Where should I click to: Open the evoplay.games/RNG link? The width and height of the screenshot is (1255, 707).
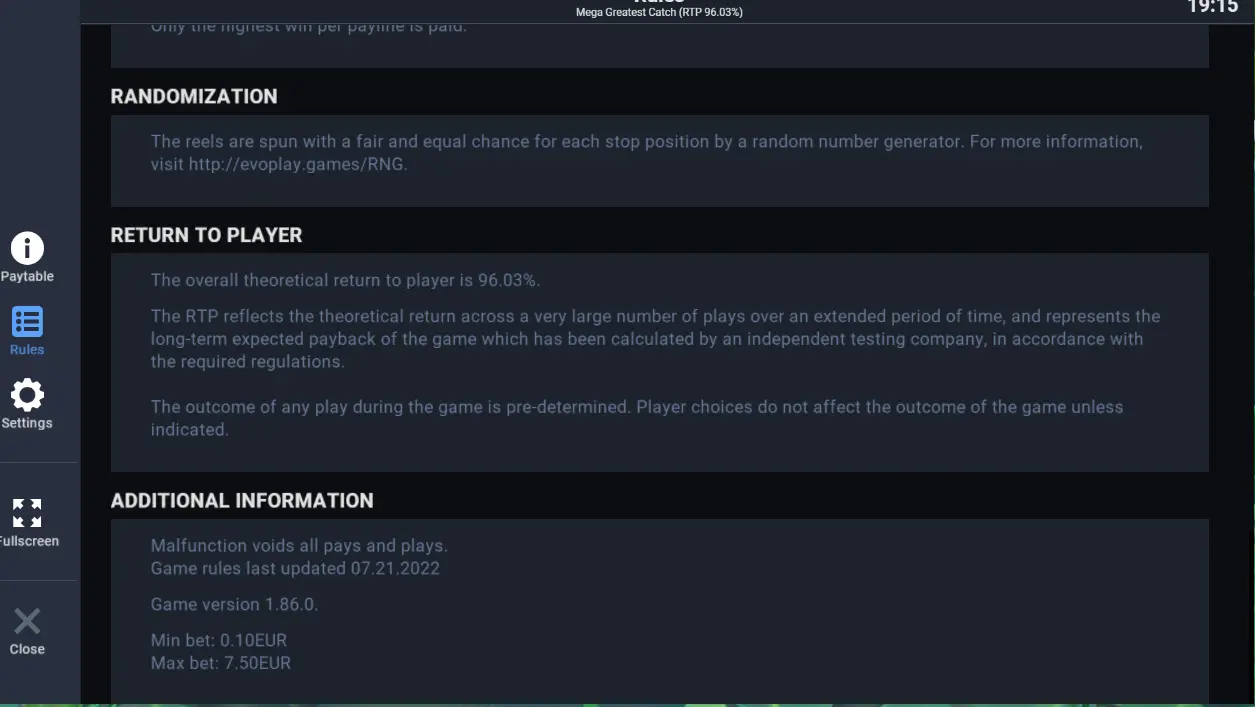[297, 164]
